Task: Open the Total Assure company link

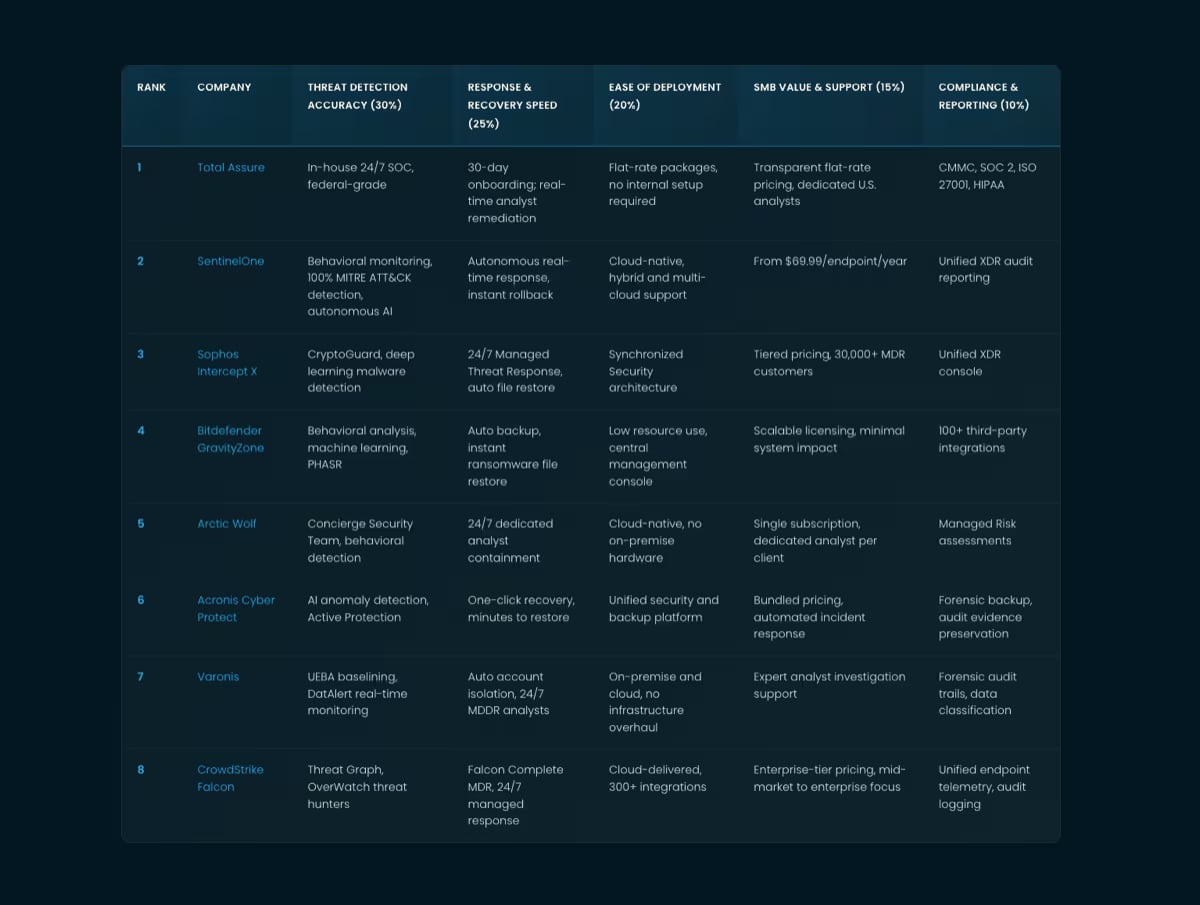Action: pyautogui.click(x=231, y=168)
